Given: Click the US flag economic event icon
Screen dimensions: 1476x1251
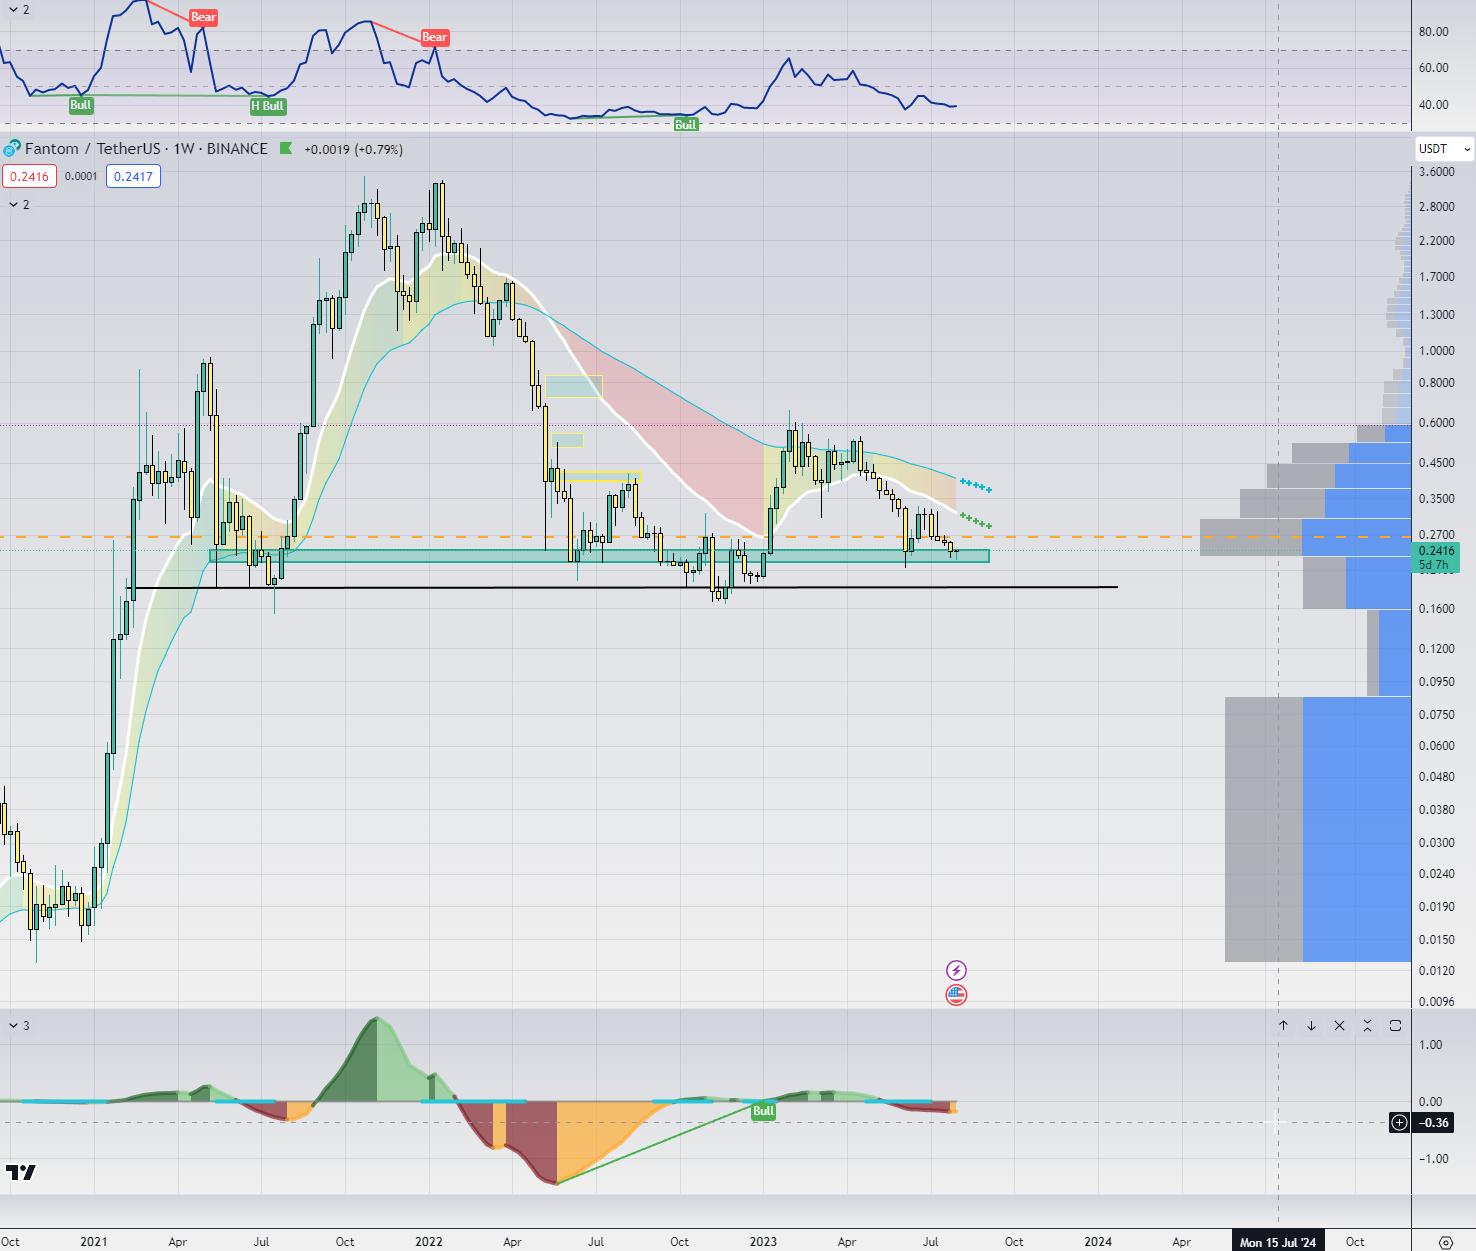Looking at the screenshot, I should [956, 994].
